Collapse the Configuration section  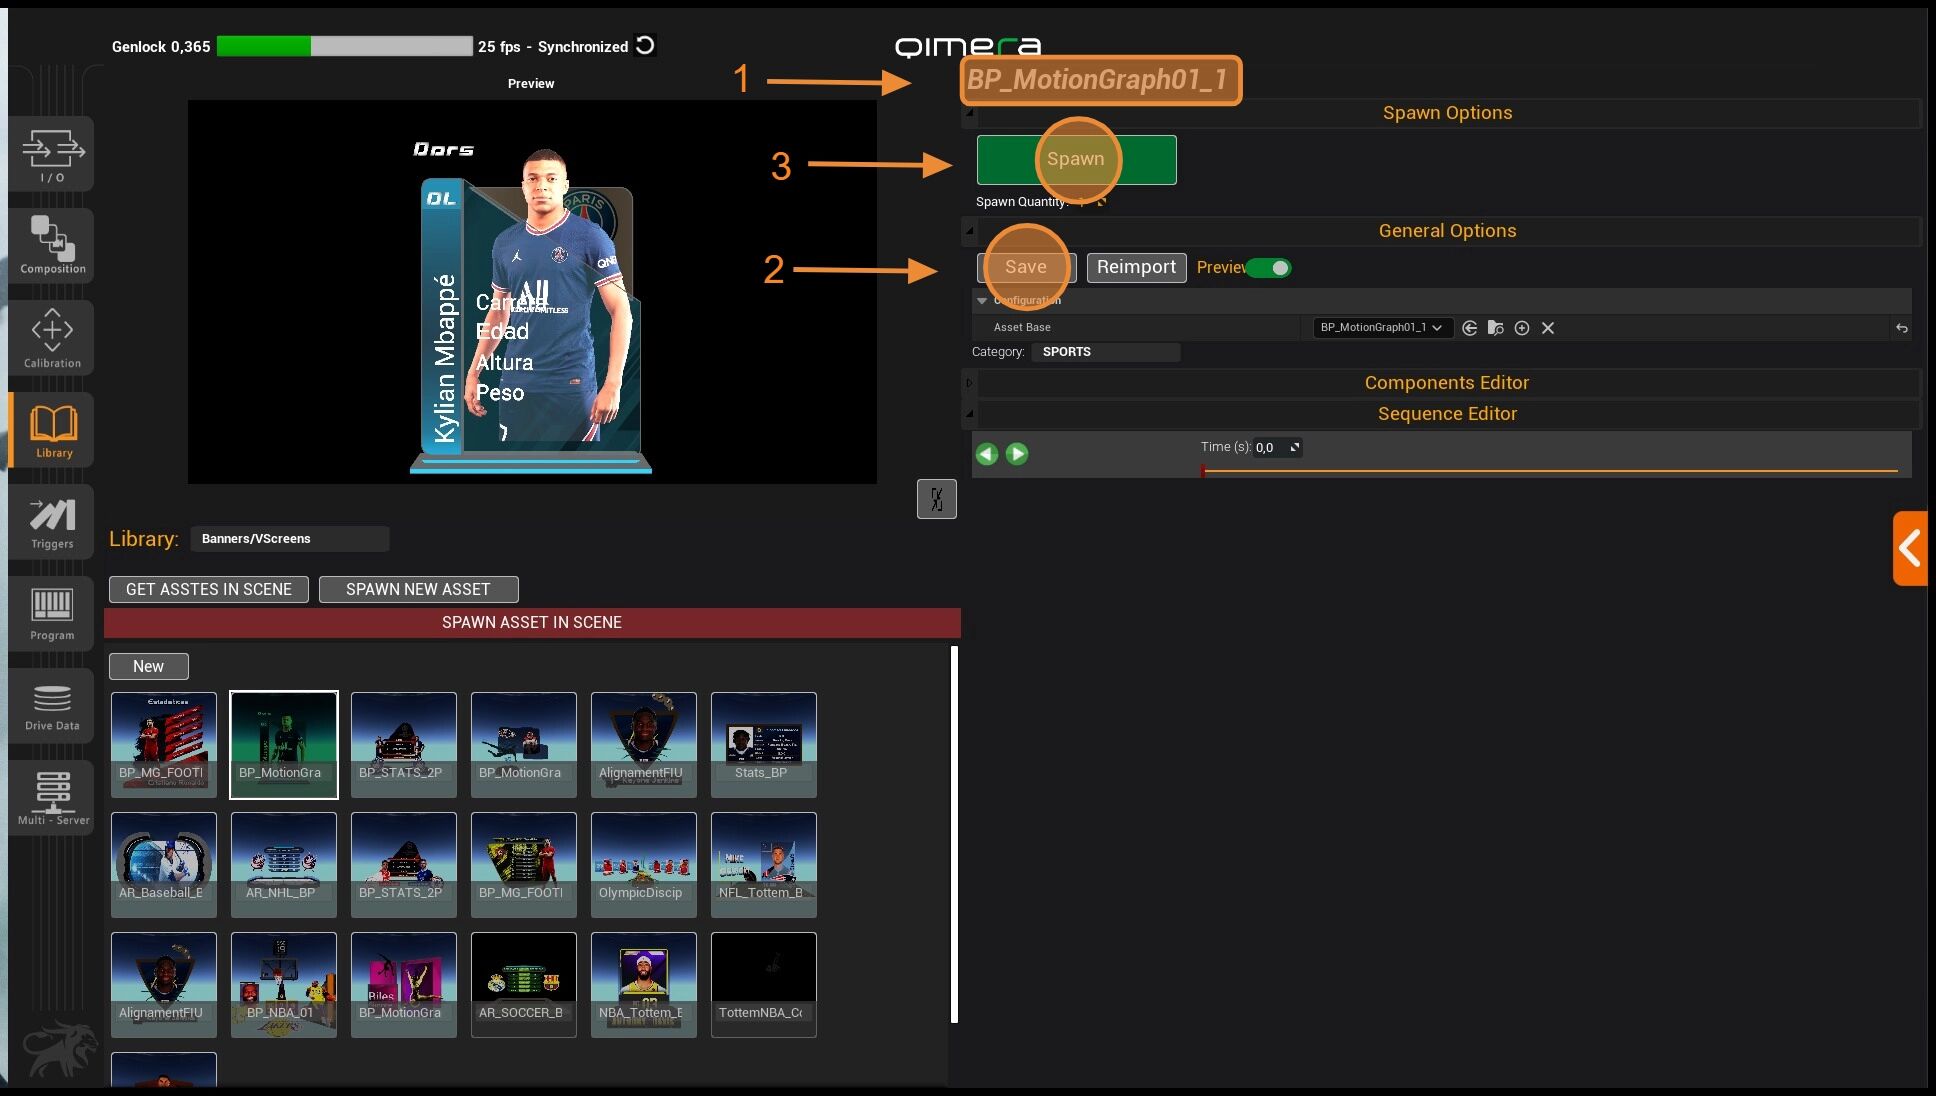tap(982, 301)
